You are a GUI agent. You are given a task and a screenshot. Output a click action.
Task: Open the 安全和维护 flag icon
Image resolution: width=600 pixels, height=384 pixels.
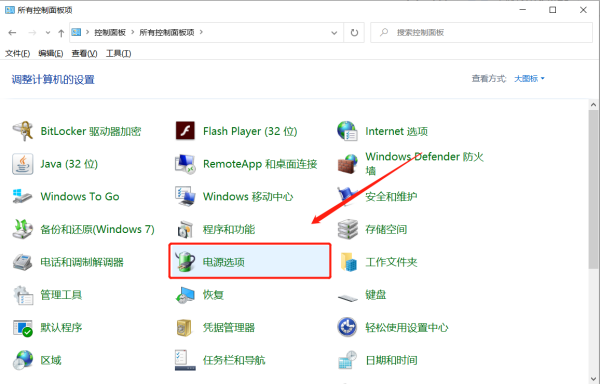(x=347, y=197)
